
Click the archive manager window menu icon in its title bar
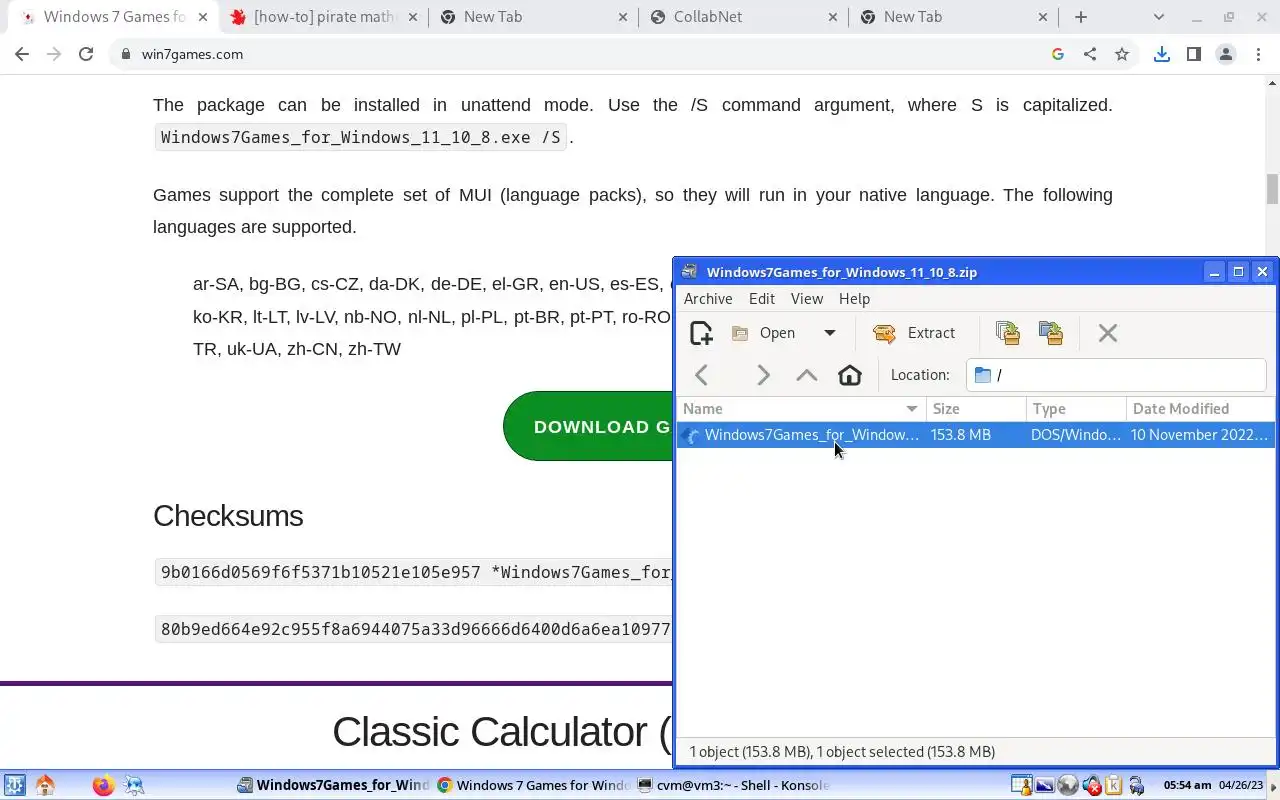tap(690, 272)
